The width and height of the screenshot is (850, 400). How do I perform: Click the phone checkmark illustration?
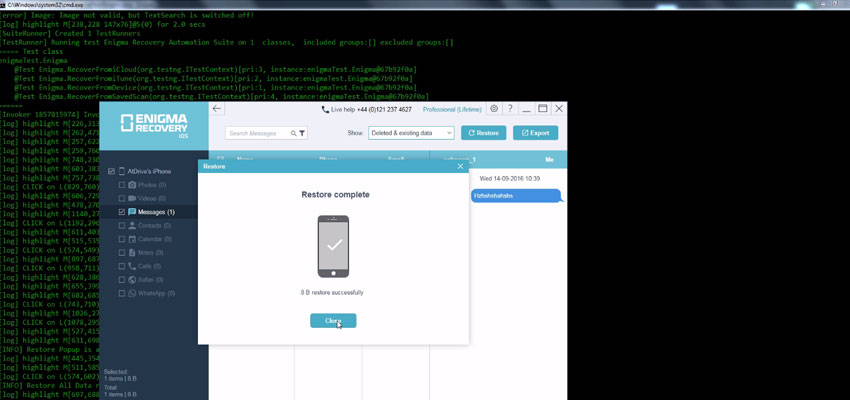pyautogui.click(x=333, y=246)
